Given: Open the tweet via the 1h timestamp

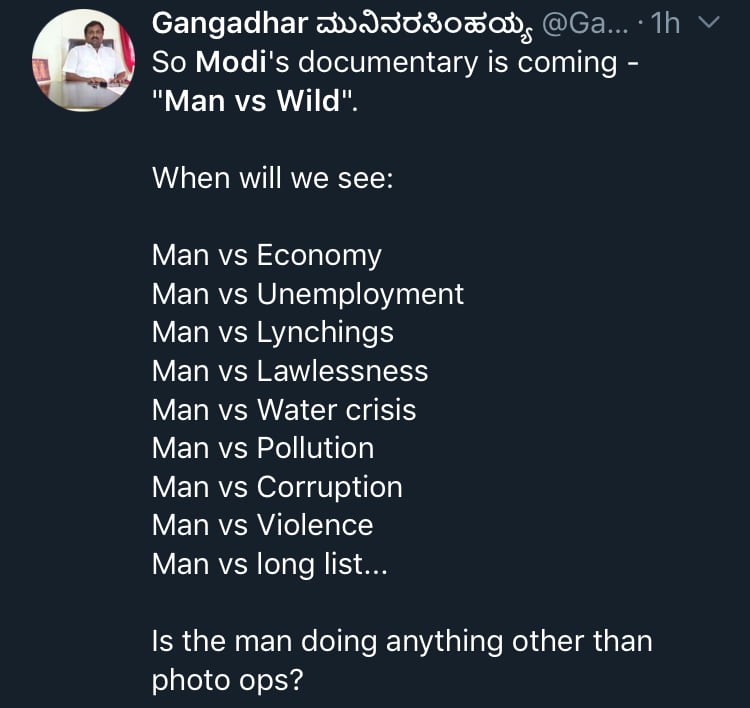Looking at the screenshot, I should coord(664,23).
